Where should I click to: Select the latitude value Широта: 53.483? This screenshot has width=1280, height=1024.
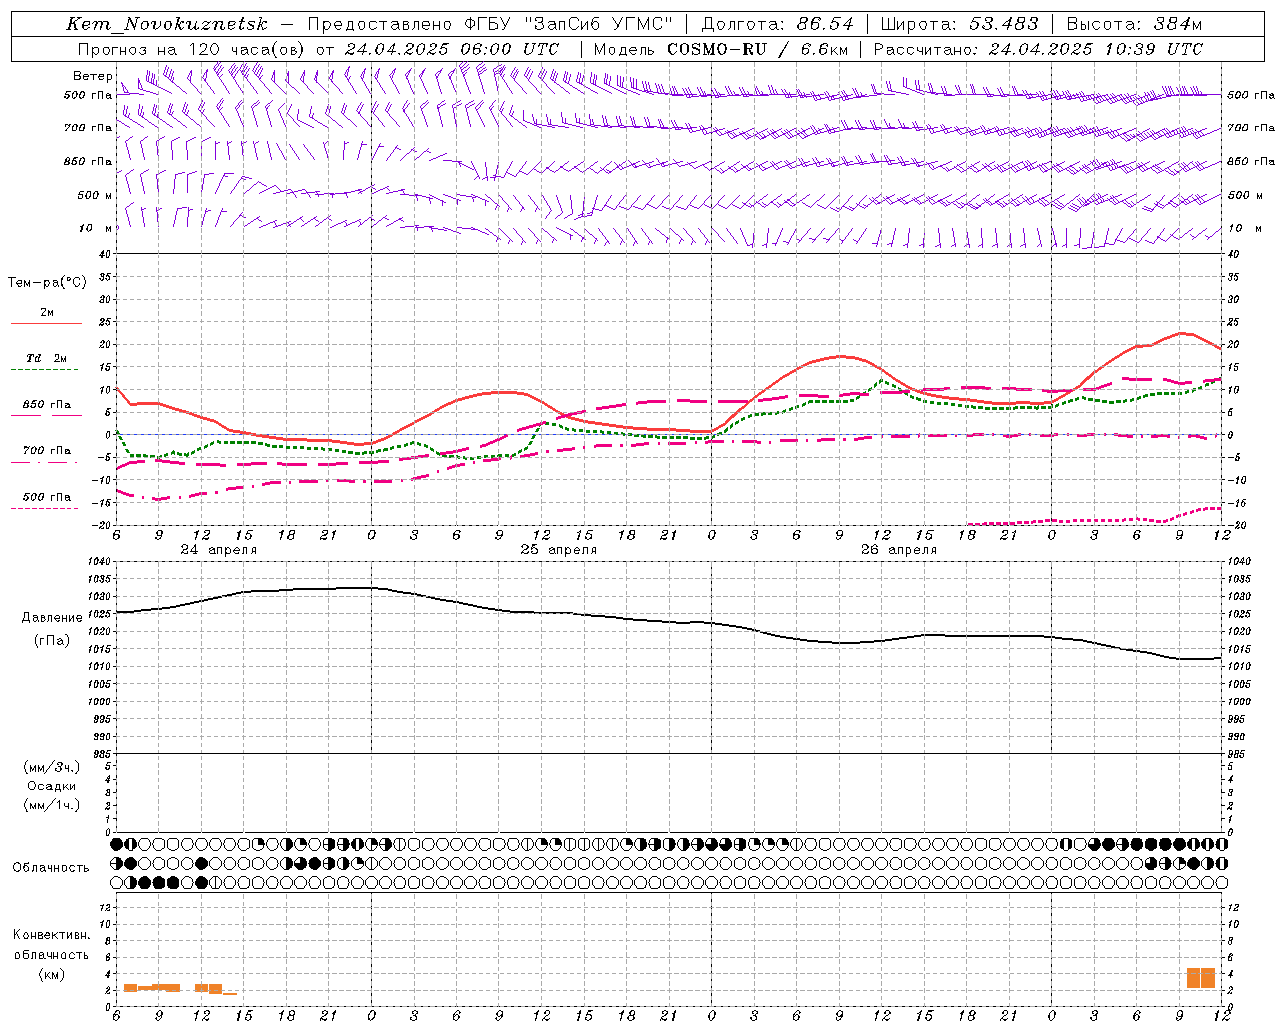(x=959, y=24)
